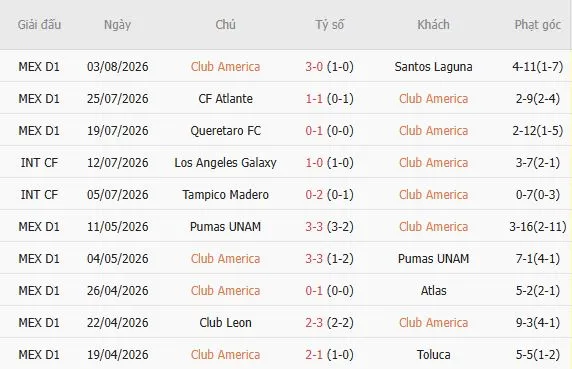Open the CF Atlante team link
Screen dimensions: 572x369
point(225,99)
